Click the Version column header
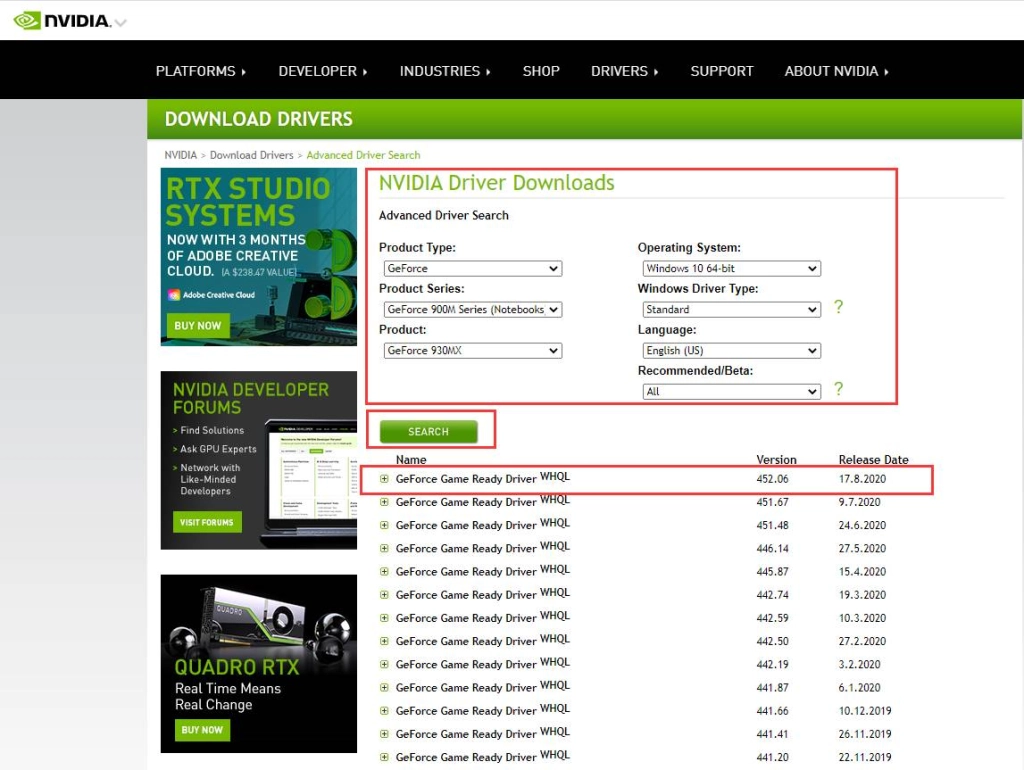The image size is (1024, 770). 776,460
